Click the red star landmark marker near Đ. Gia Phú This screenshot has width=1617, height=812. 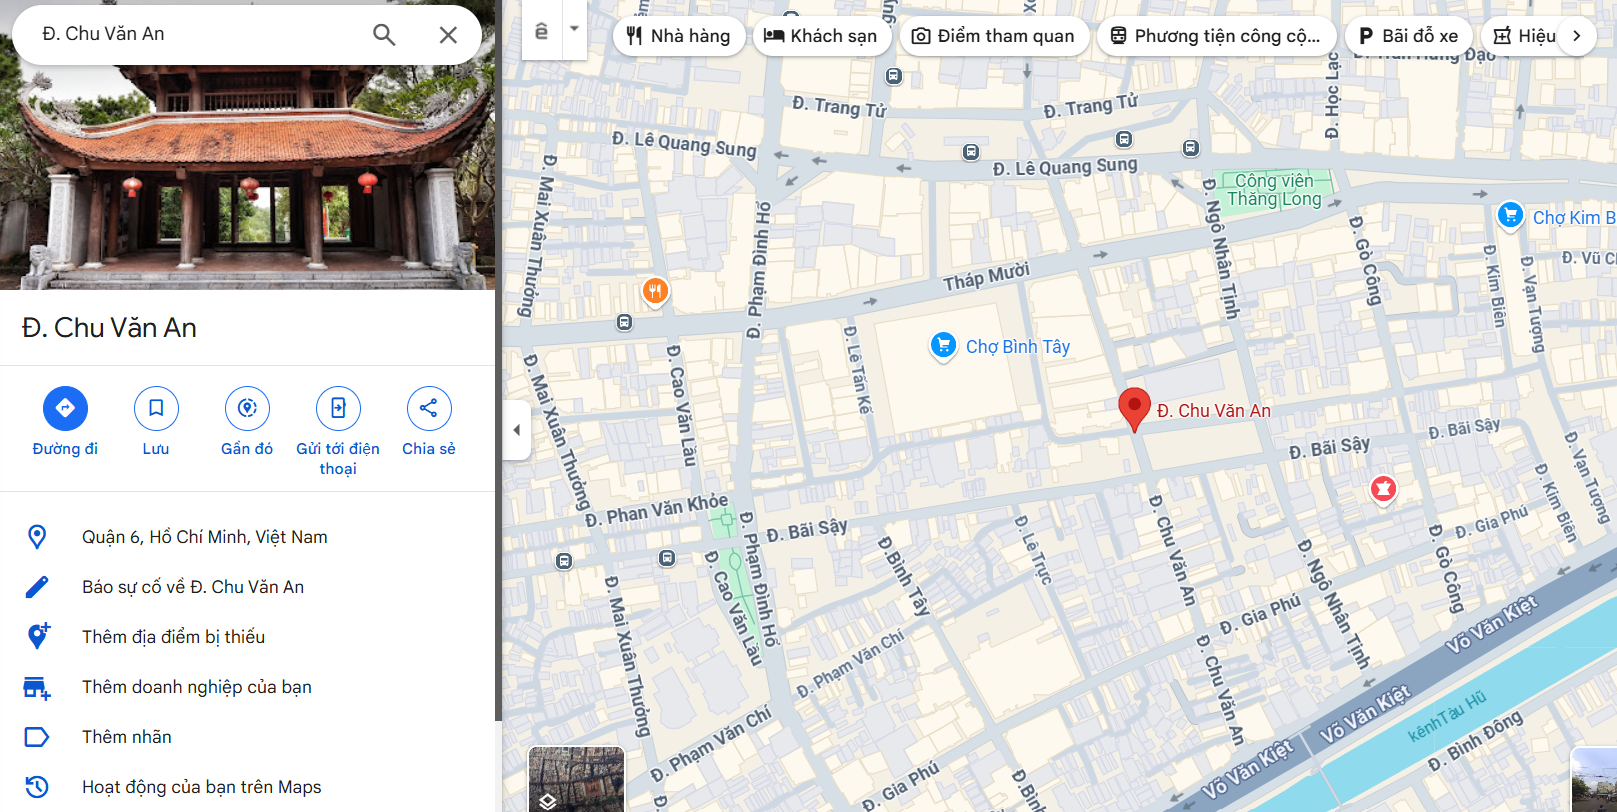[x=1383, y=489]
